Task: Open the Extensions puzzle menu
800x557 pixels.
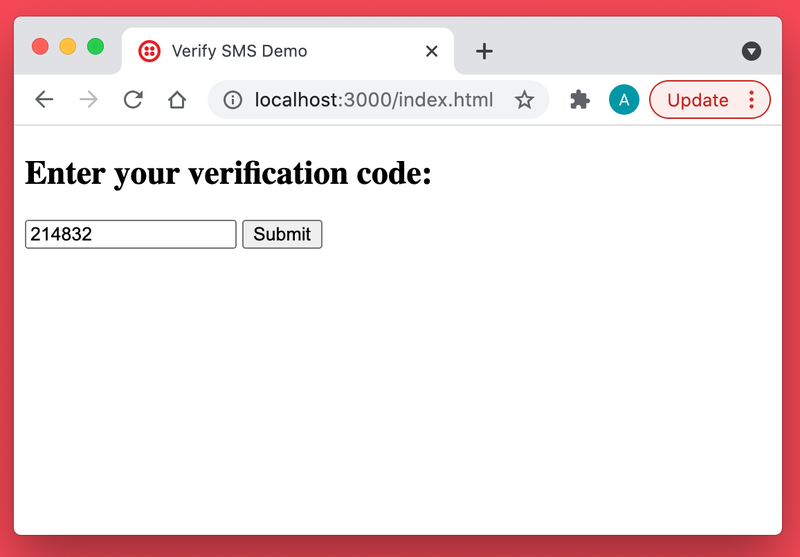Action: click(x=580, y=99)
